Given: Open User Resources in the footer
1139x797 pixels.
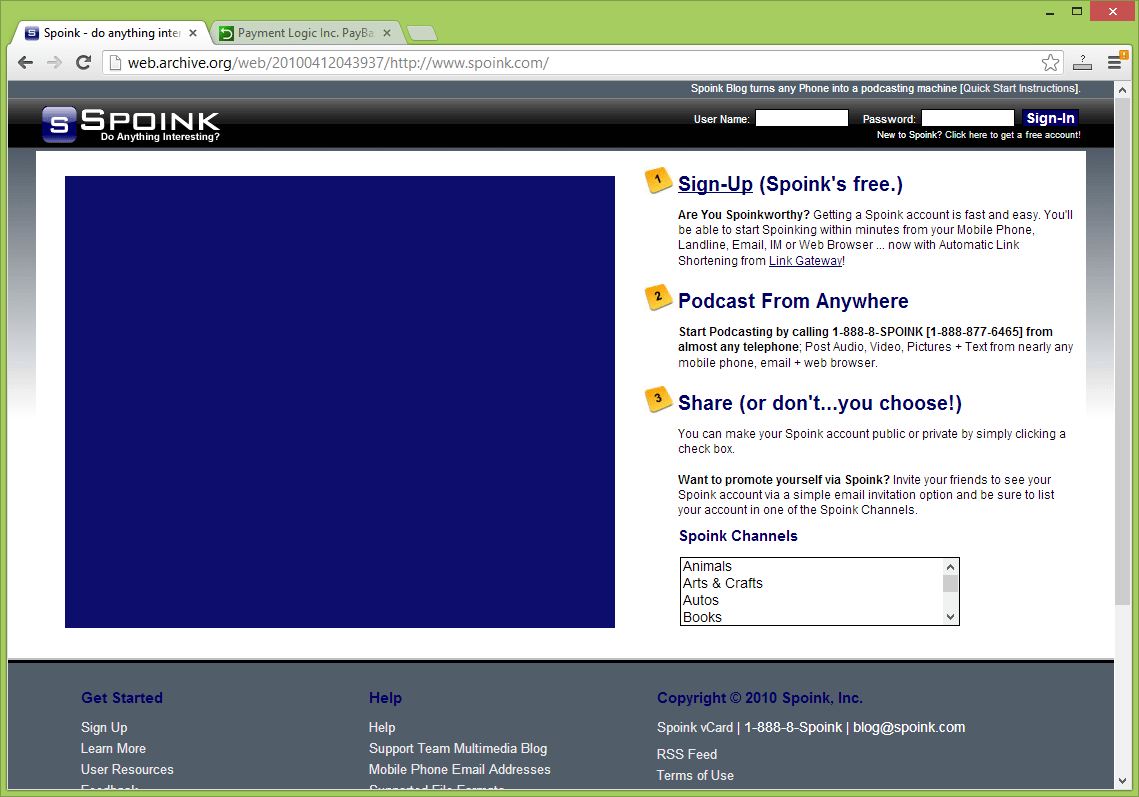Looking at the screenshot, I should point(127,769).
